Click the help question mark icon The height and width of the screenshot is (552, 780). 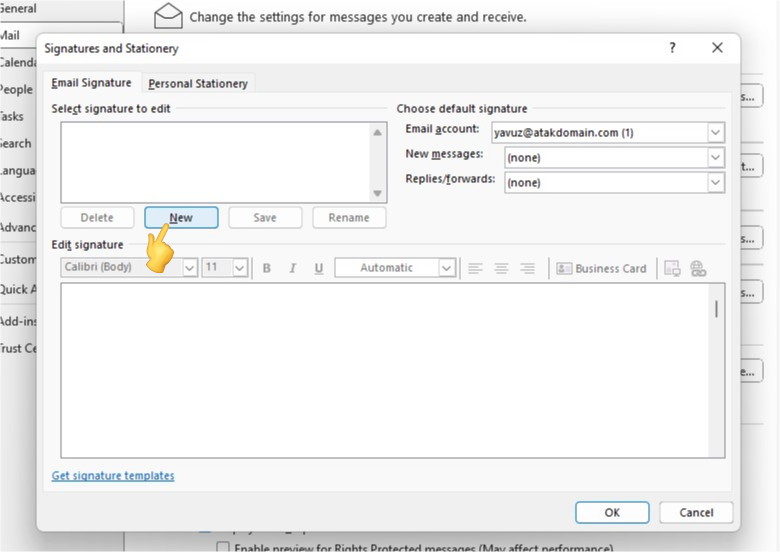pyautogui.click(x=672, y=48)
